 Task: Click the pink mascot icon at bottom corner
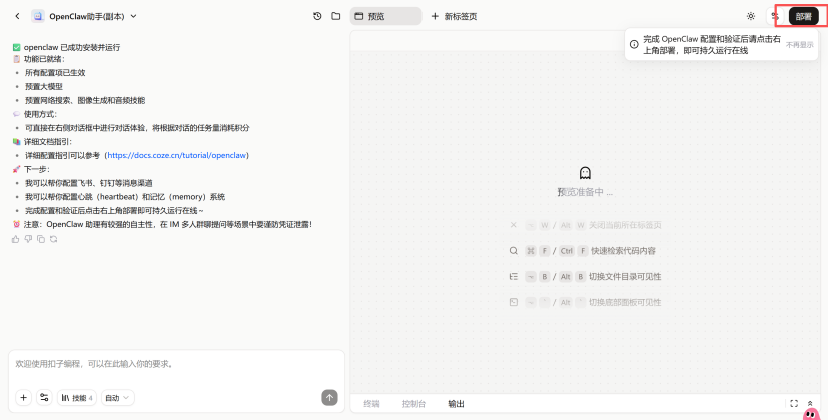[812, 415]
